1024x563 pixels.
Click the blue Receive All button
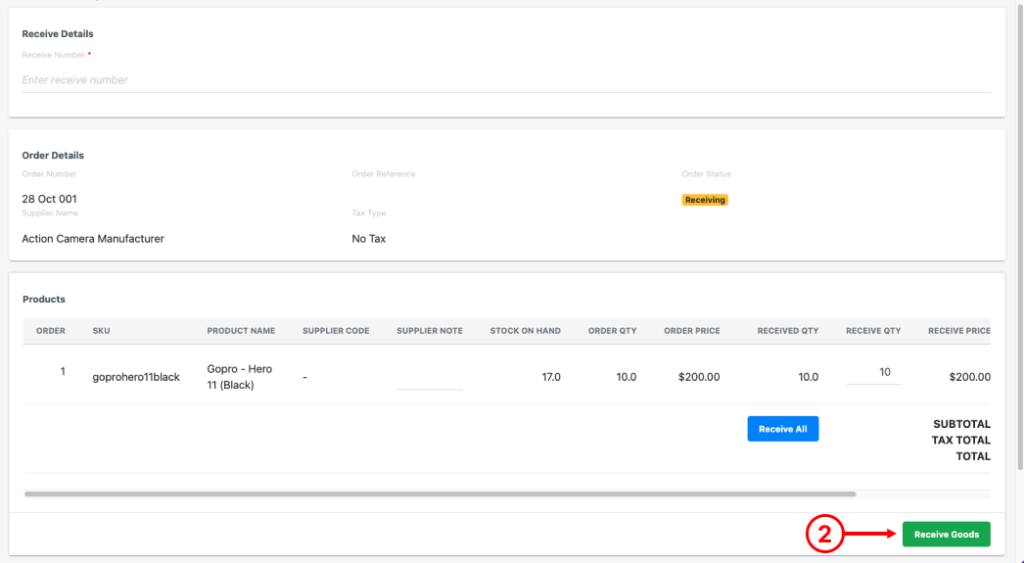click(782, 429)
